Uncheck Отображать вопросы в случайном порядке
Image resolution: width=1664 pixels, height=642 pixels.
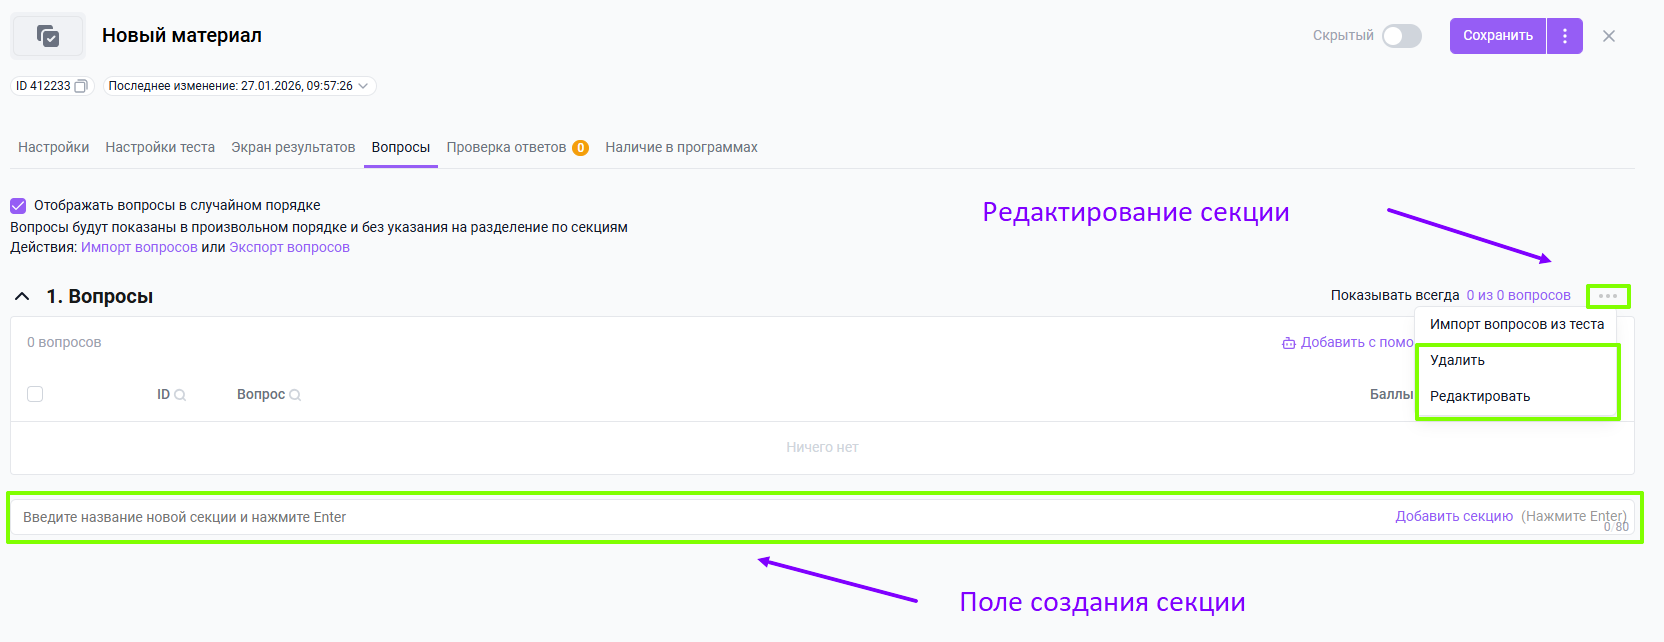(x=18, y=205)
